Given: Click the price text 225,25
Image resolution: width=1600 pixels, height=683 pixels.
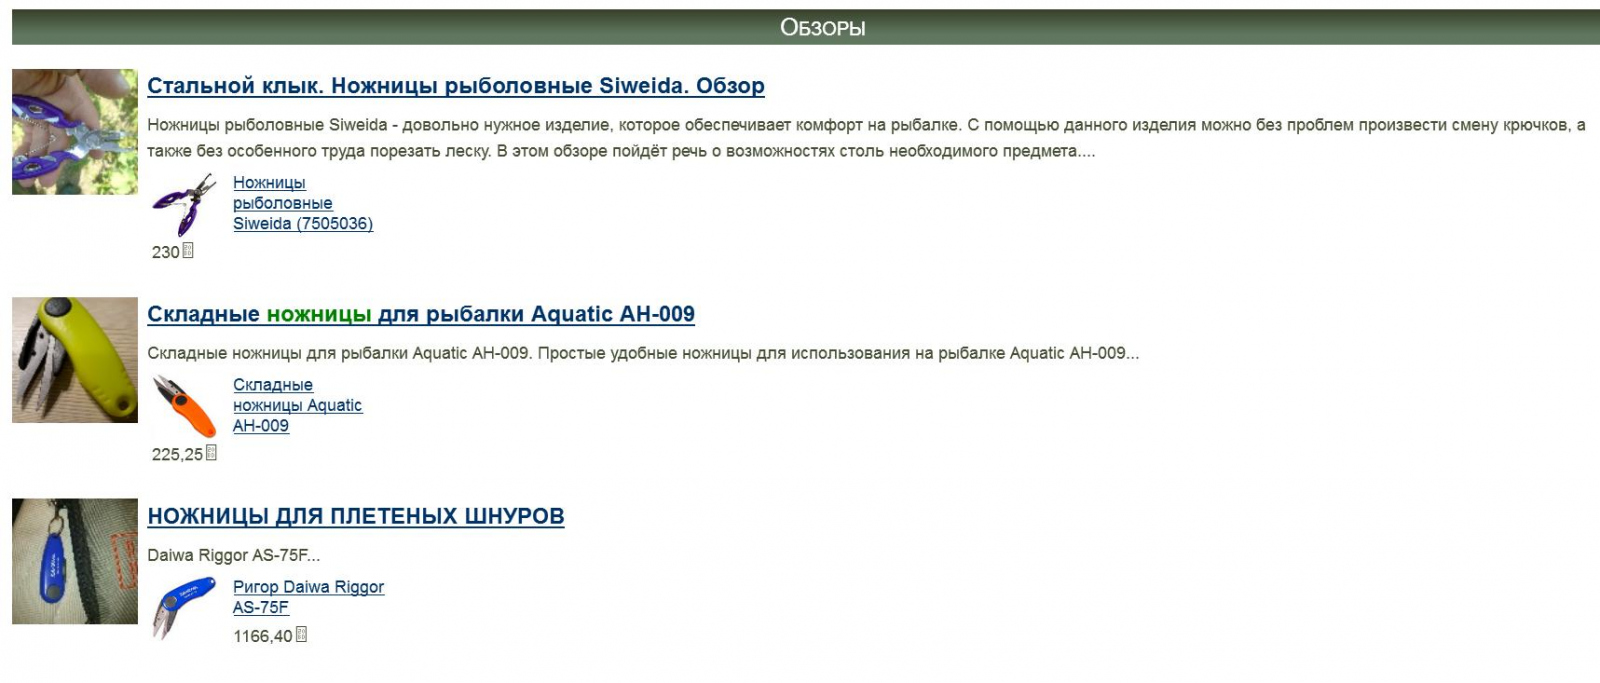Looking at the screenshot, I should click(177, 454).
